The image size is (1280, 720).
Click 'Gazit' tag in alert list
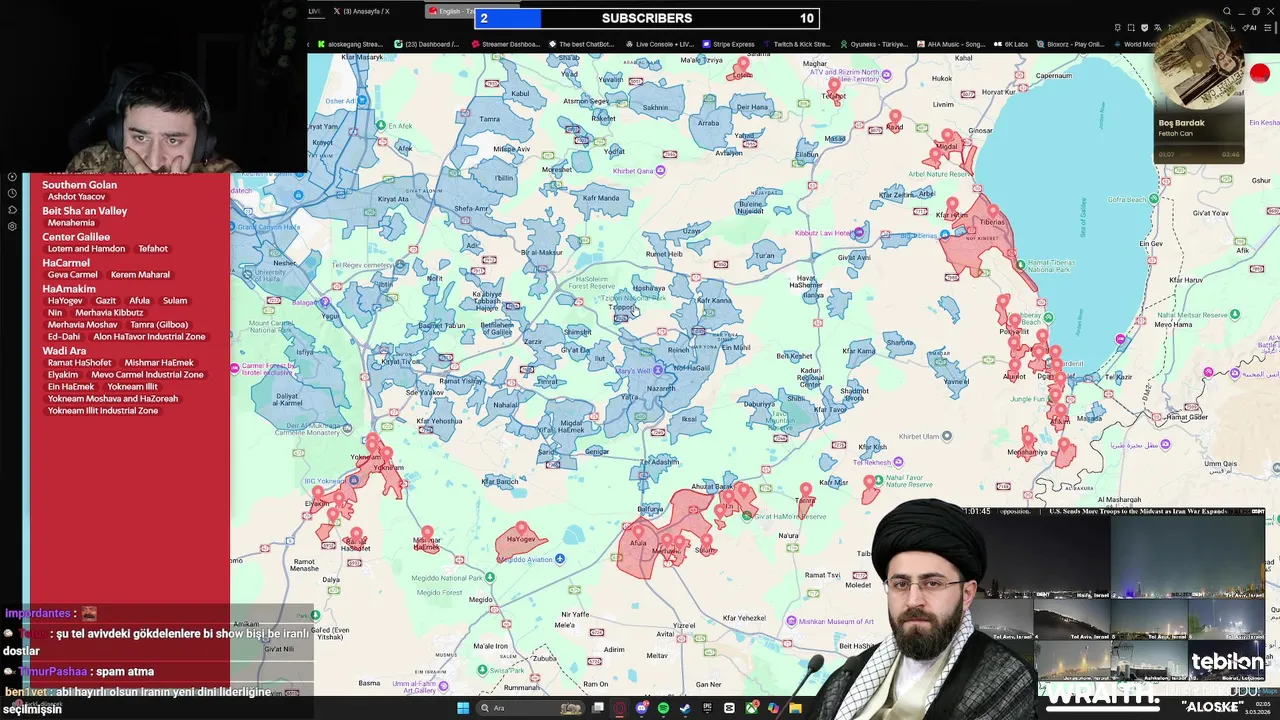click(x=106, y=301)
